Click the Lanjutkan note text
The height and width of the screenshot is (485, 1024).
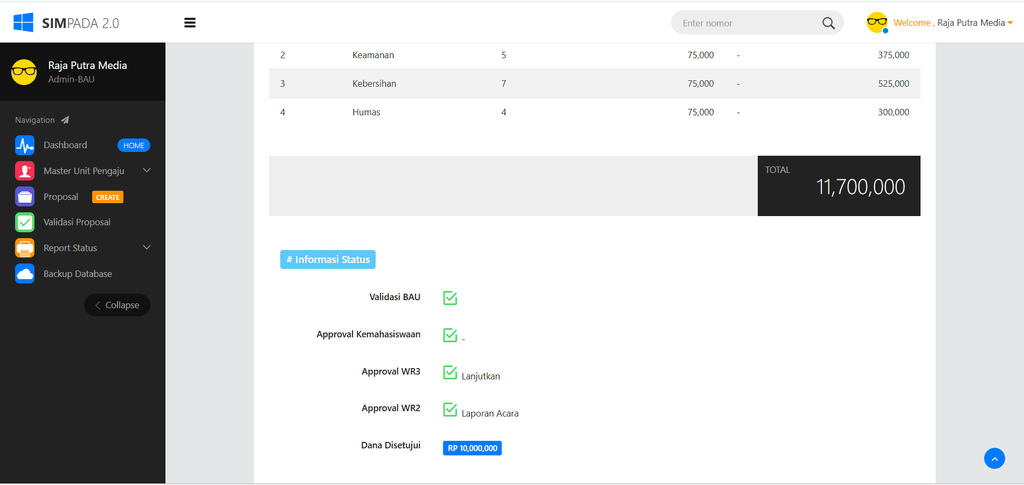(x=481, y=376)
